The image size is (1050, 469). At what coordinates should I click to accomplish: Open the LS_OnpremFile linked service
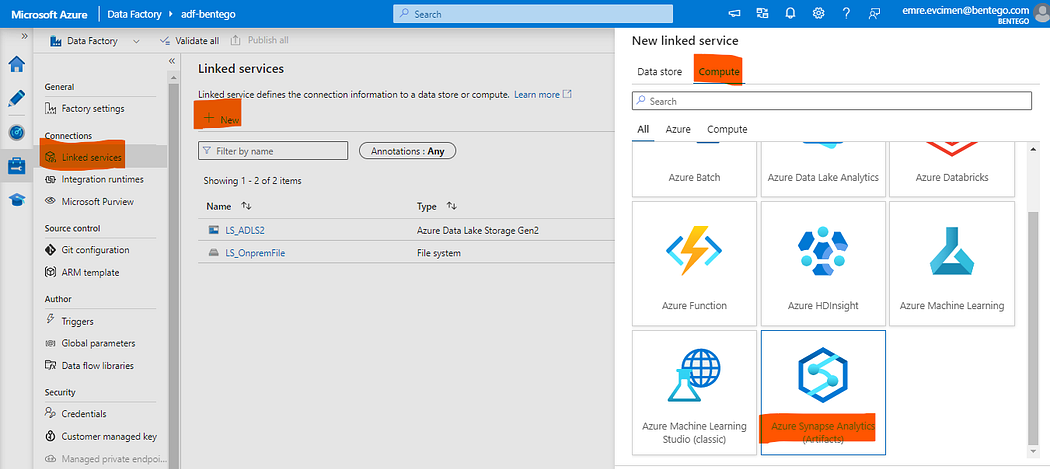tap(256, 253)
